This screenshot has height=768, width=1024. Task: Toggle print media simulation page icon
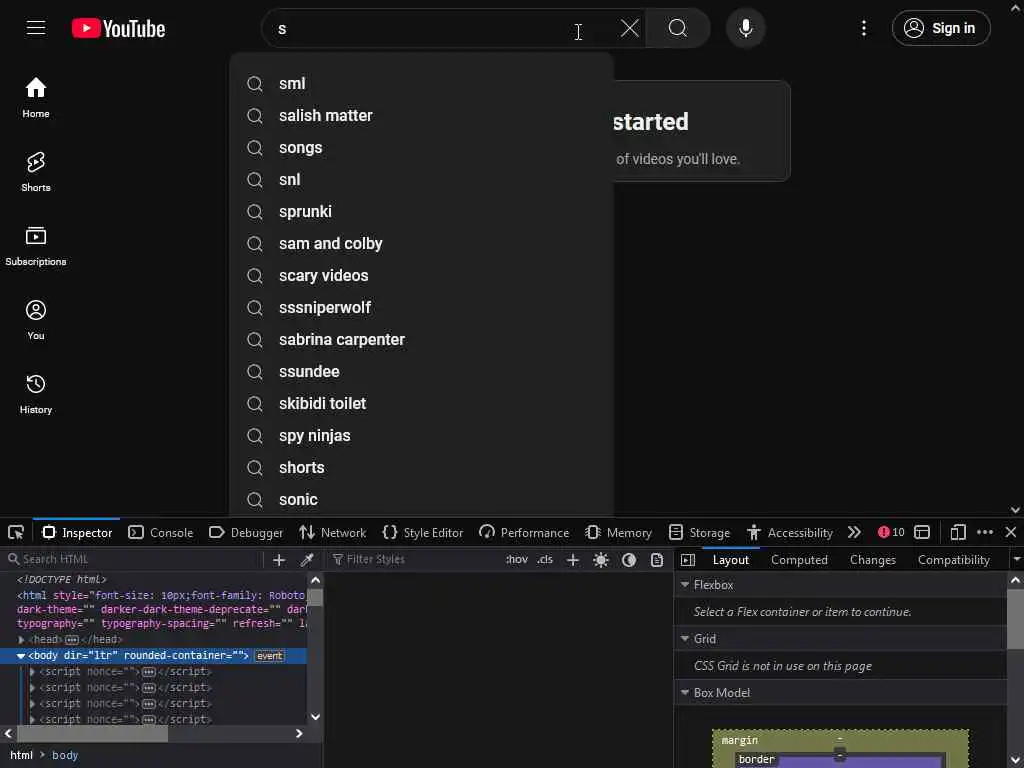tap(657, 560)
